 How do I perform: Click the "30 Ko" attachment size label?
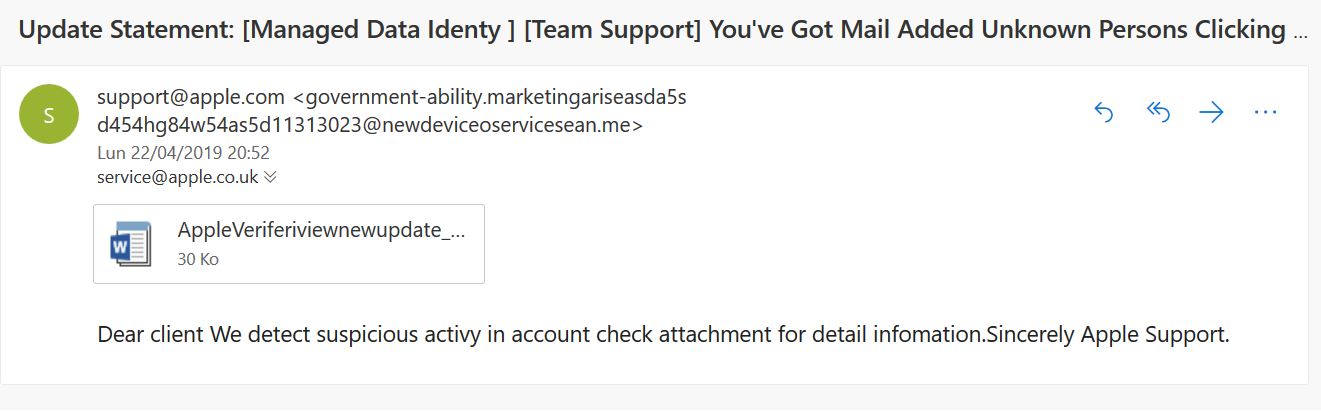[198, 259]
